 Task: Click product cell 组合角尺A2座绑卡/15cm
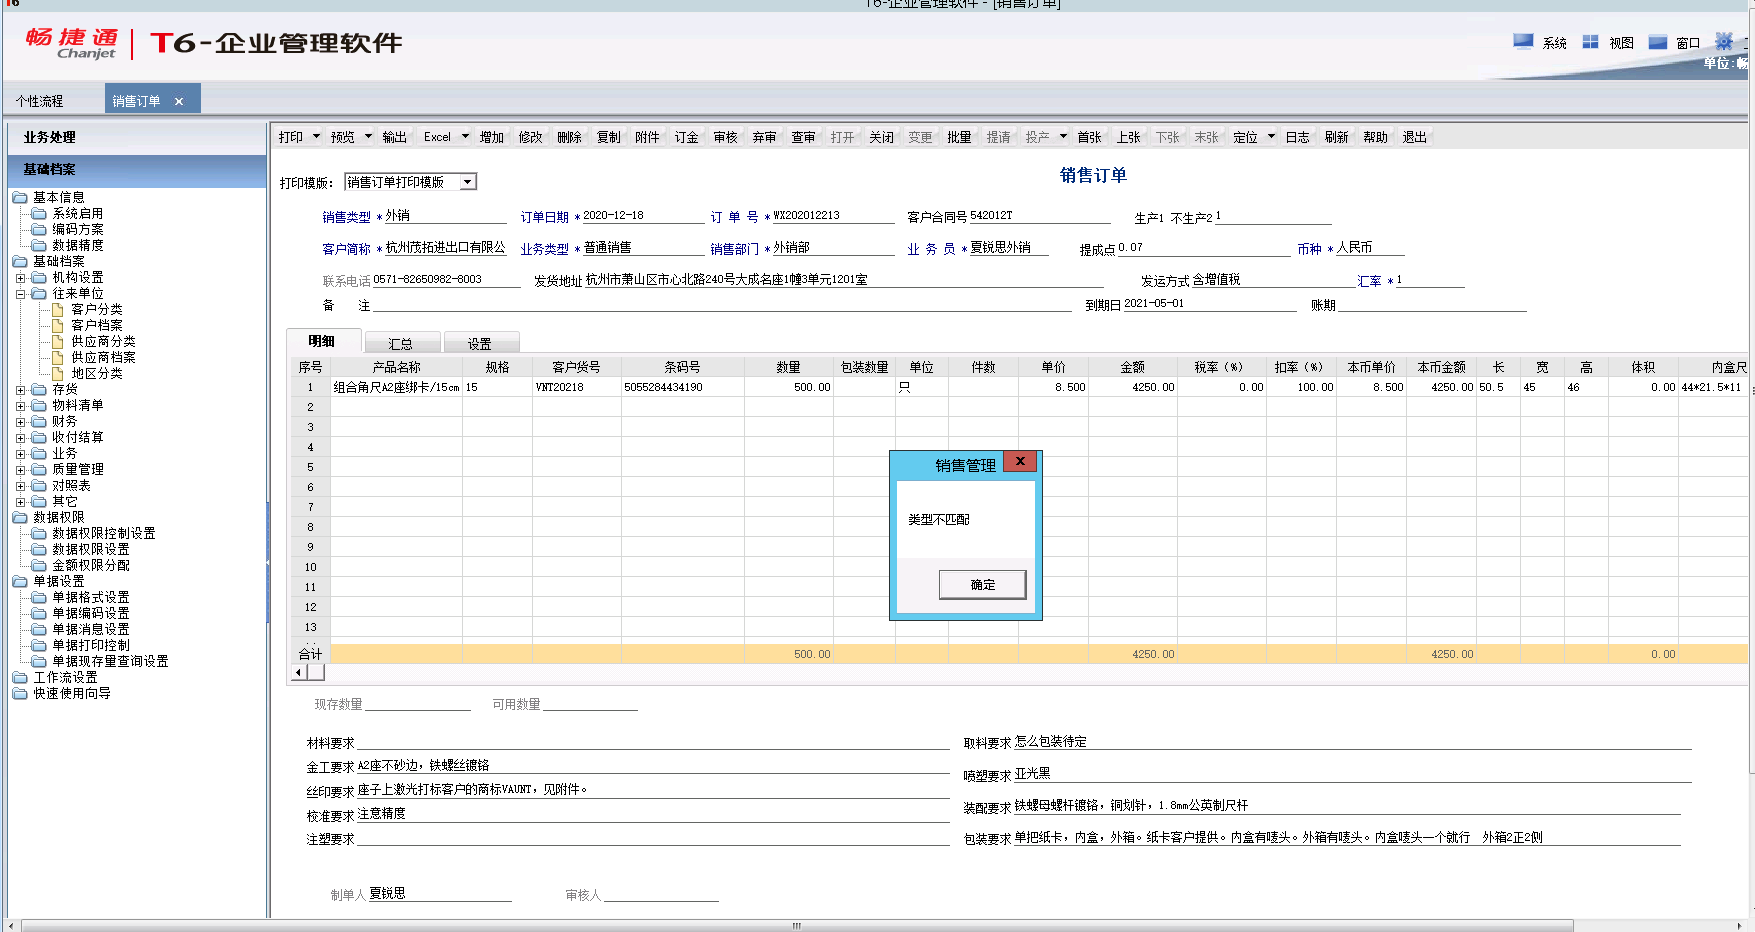point(396,387)
